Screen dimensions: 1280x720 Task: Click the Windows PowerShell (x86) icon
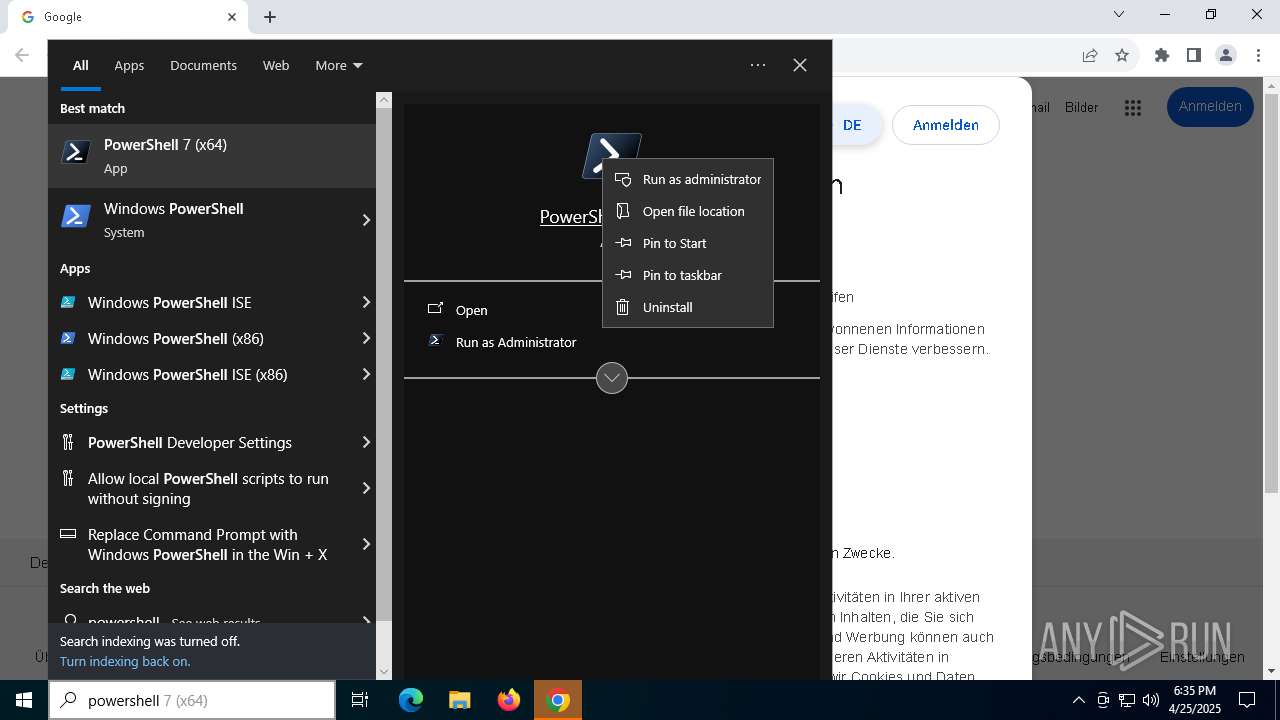click(68, 338)
